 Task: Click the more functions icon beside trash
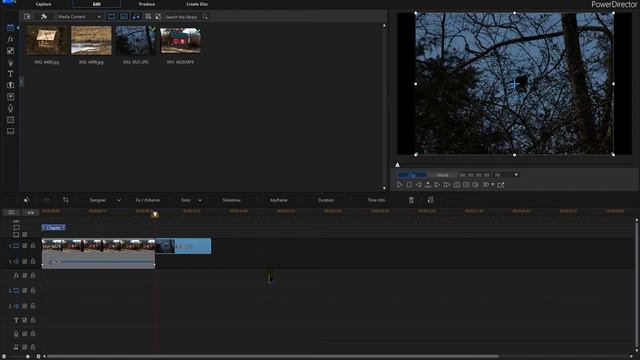click(x=430, y=200)
